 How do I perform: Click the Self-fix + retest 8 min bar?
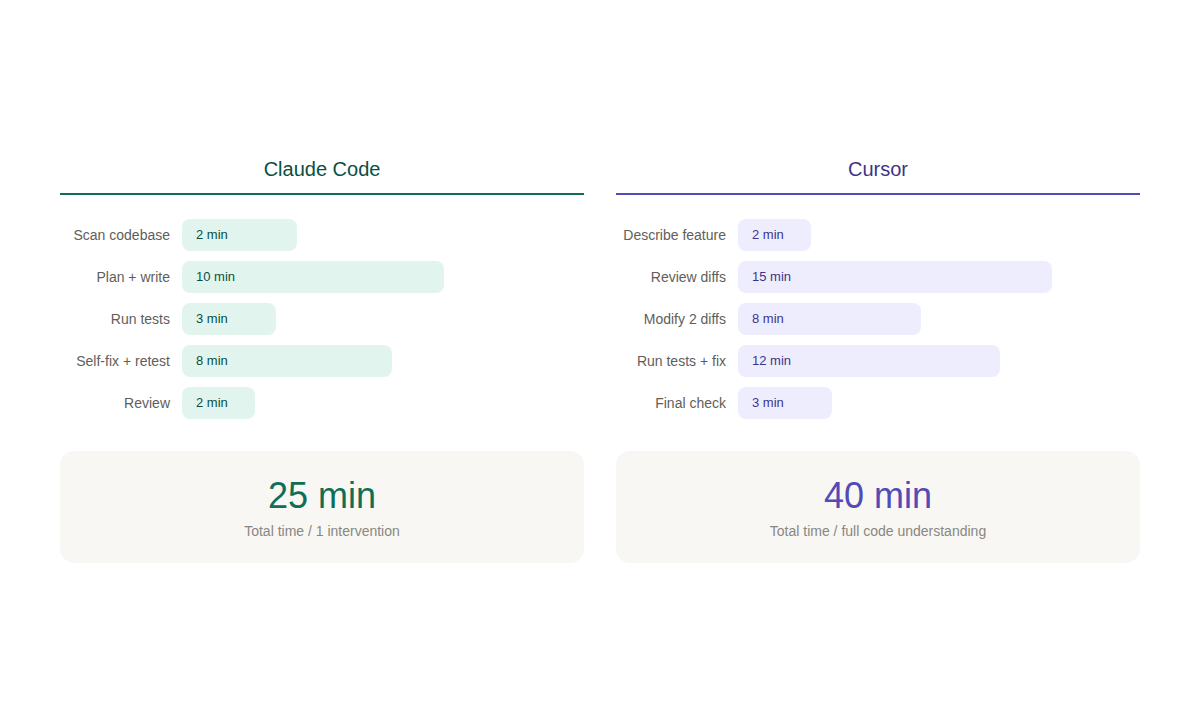tap(287, 361)
